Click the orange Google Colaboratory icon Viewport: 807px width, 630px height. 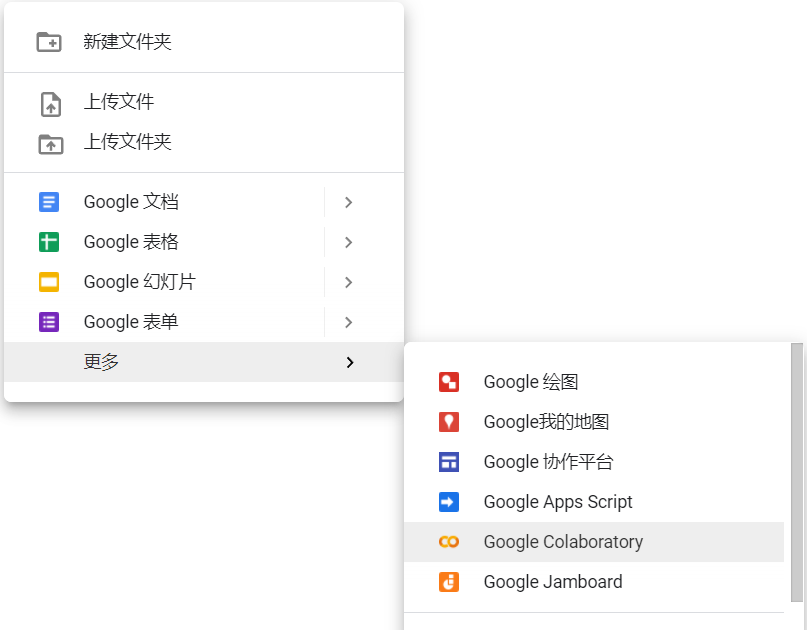(x=450, y=542)
